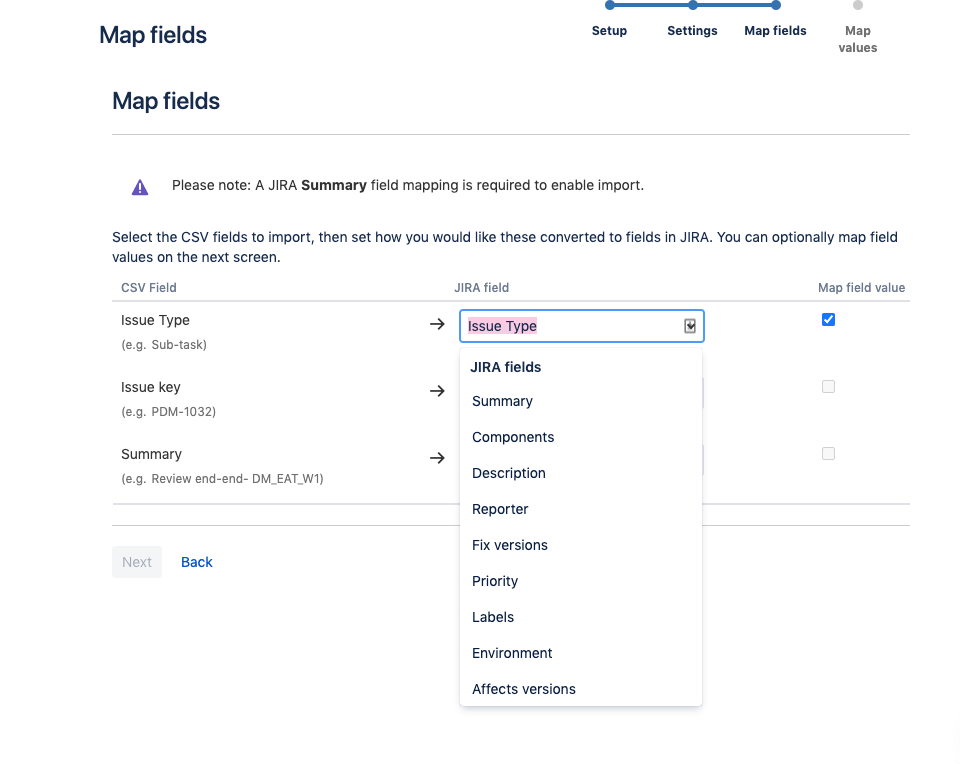Click the example text Sub-task

coord(177,345)
